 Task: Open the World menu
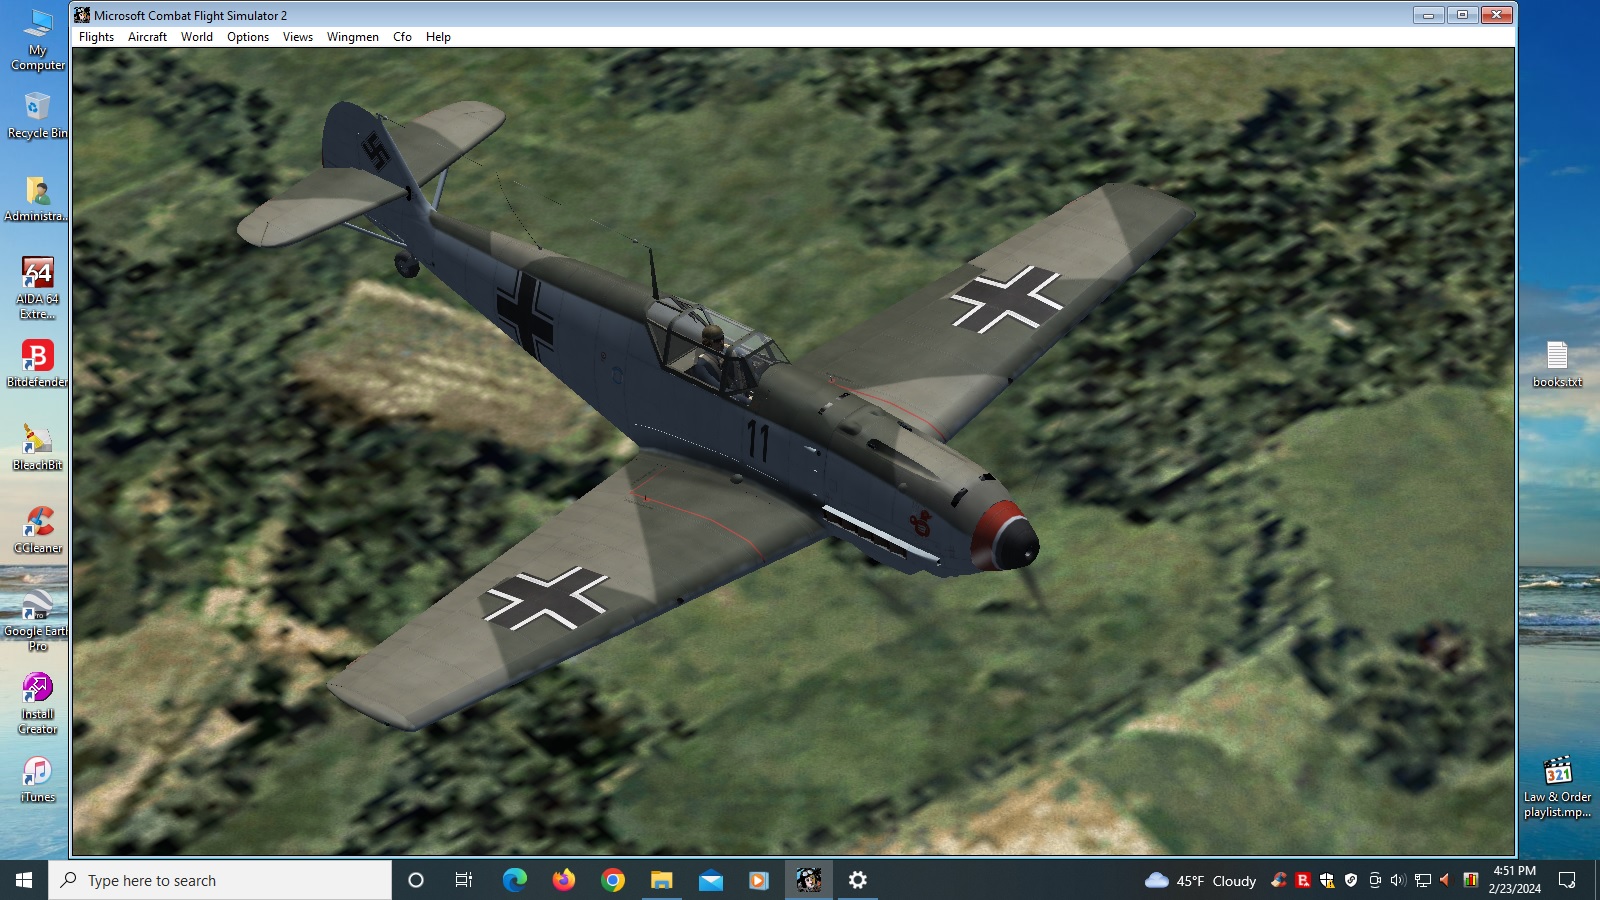[x=197, y=37]
